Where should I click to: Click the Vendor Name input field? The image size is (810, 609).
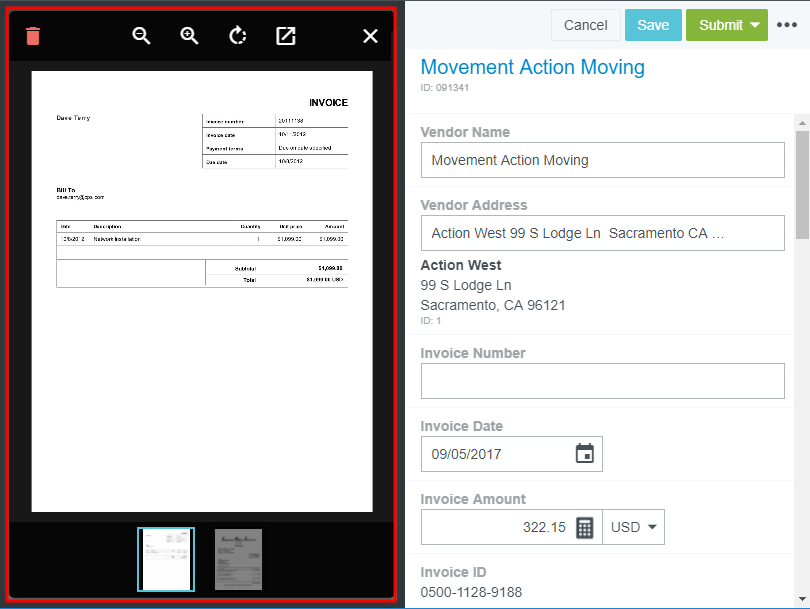[x=602, y=160]
